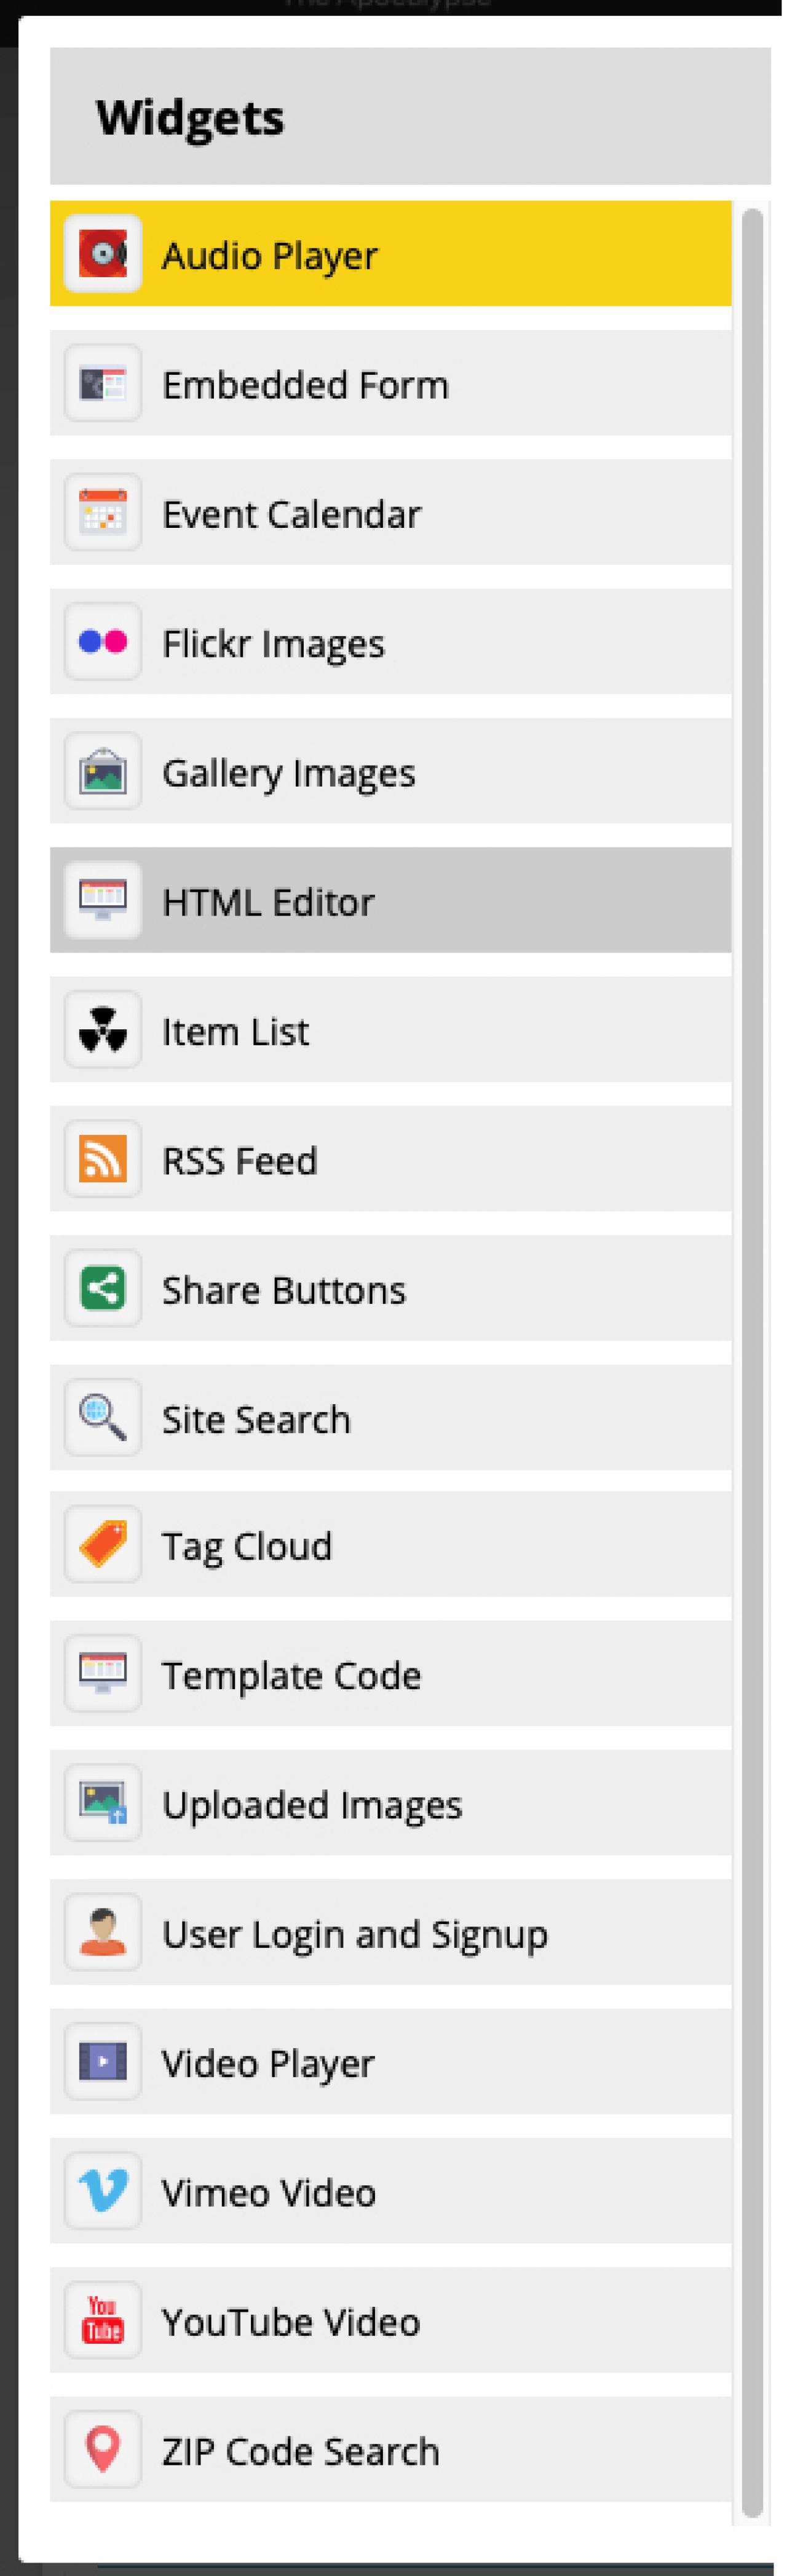Click the YouTube Video logo icon

[102, 2321]
